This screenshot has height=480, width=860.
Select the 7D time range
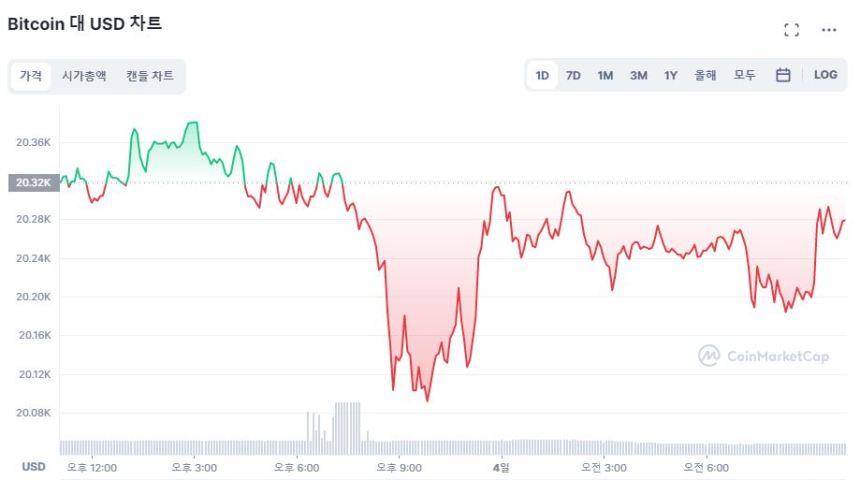coord(573,75)
